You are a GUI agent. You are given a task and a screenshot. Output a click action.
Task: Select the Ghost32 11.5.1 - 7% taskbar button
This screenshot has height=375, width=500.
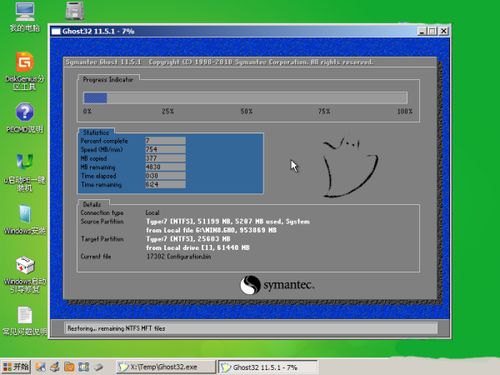point(268,367)
